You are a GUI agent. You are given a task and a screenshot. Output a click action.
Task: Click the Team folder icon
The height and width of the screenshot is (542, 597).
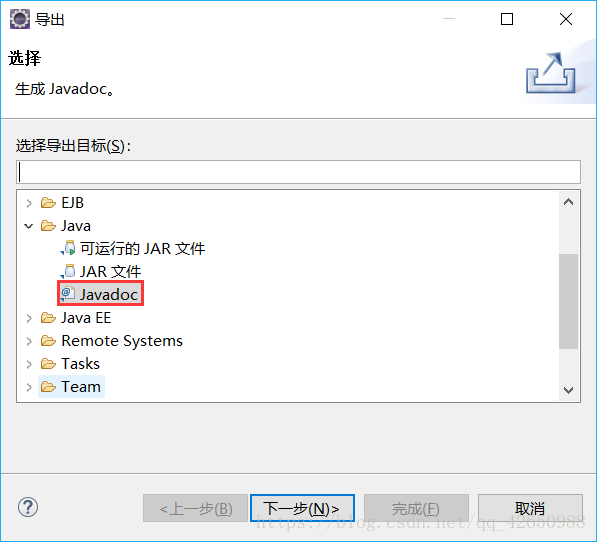click(48, 387)
